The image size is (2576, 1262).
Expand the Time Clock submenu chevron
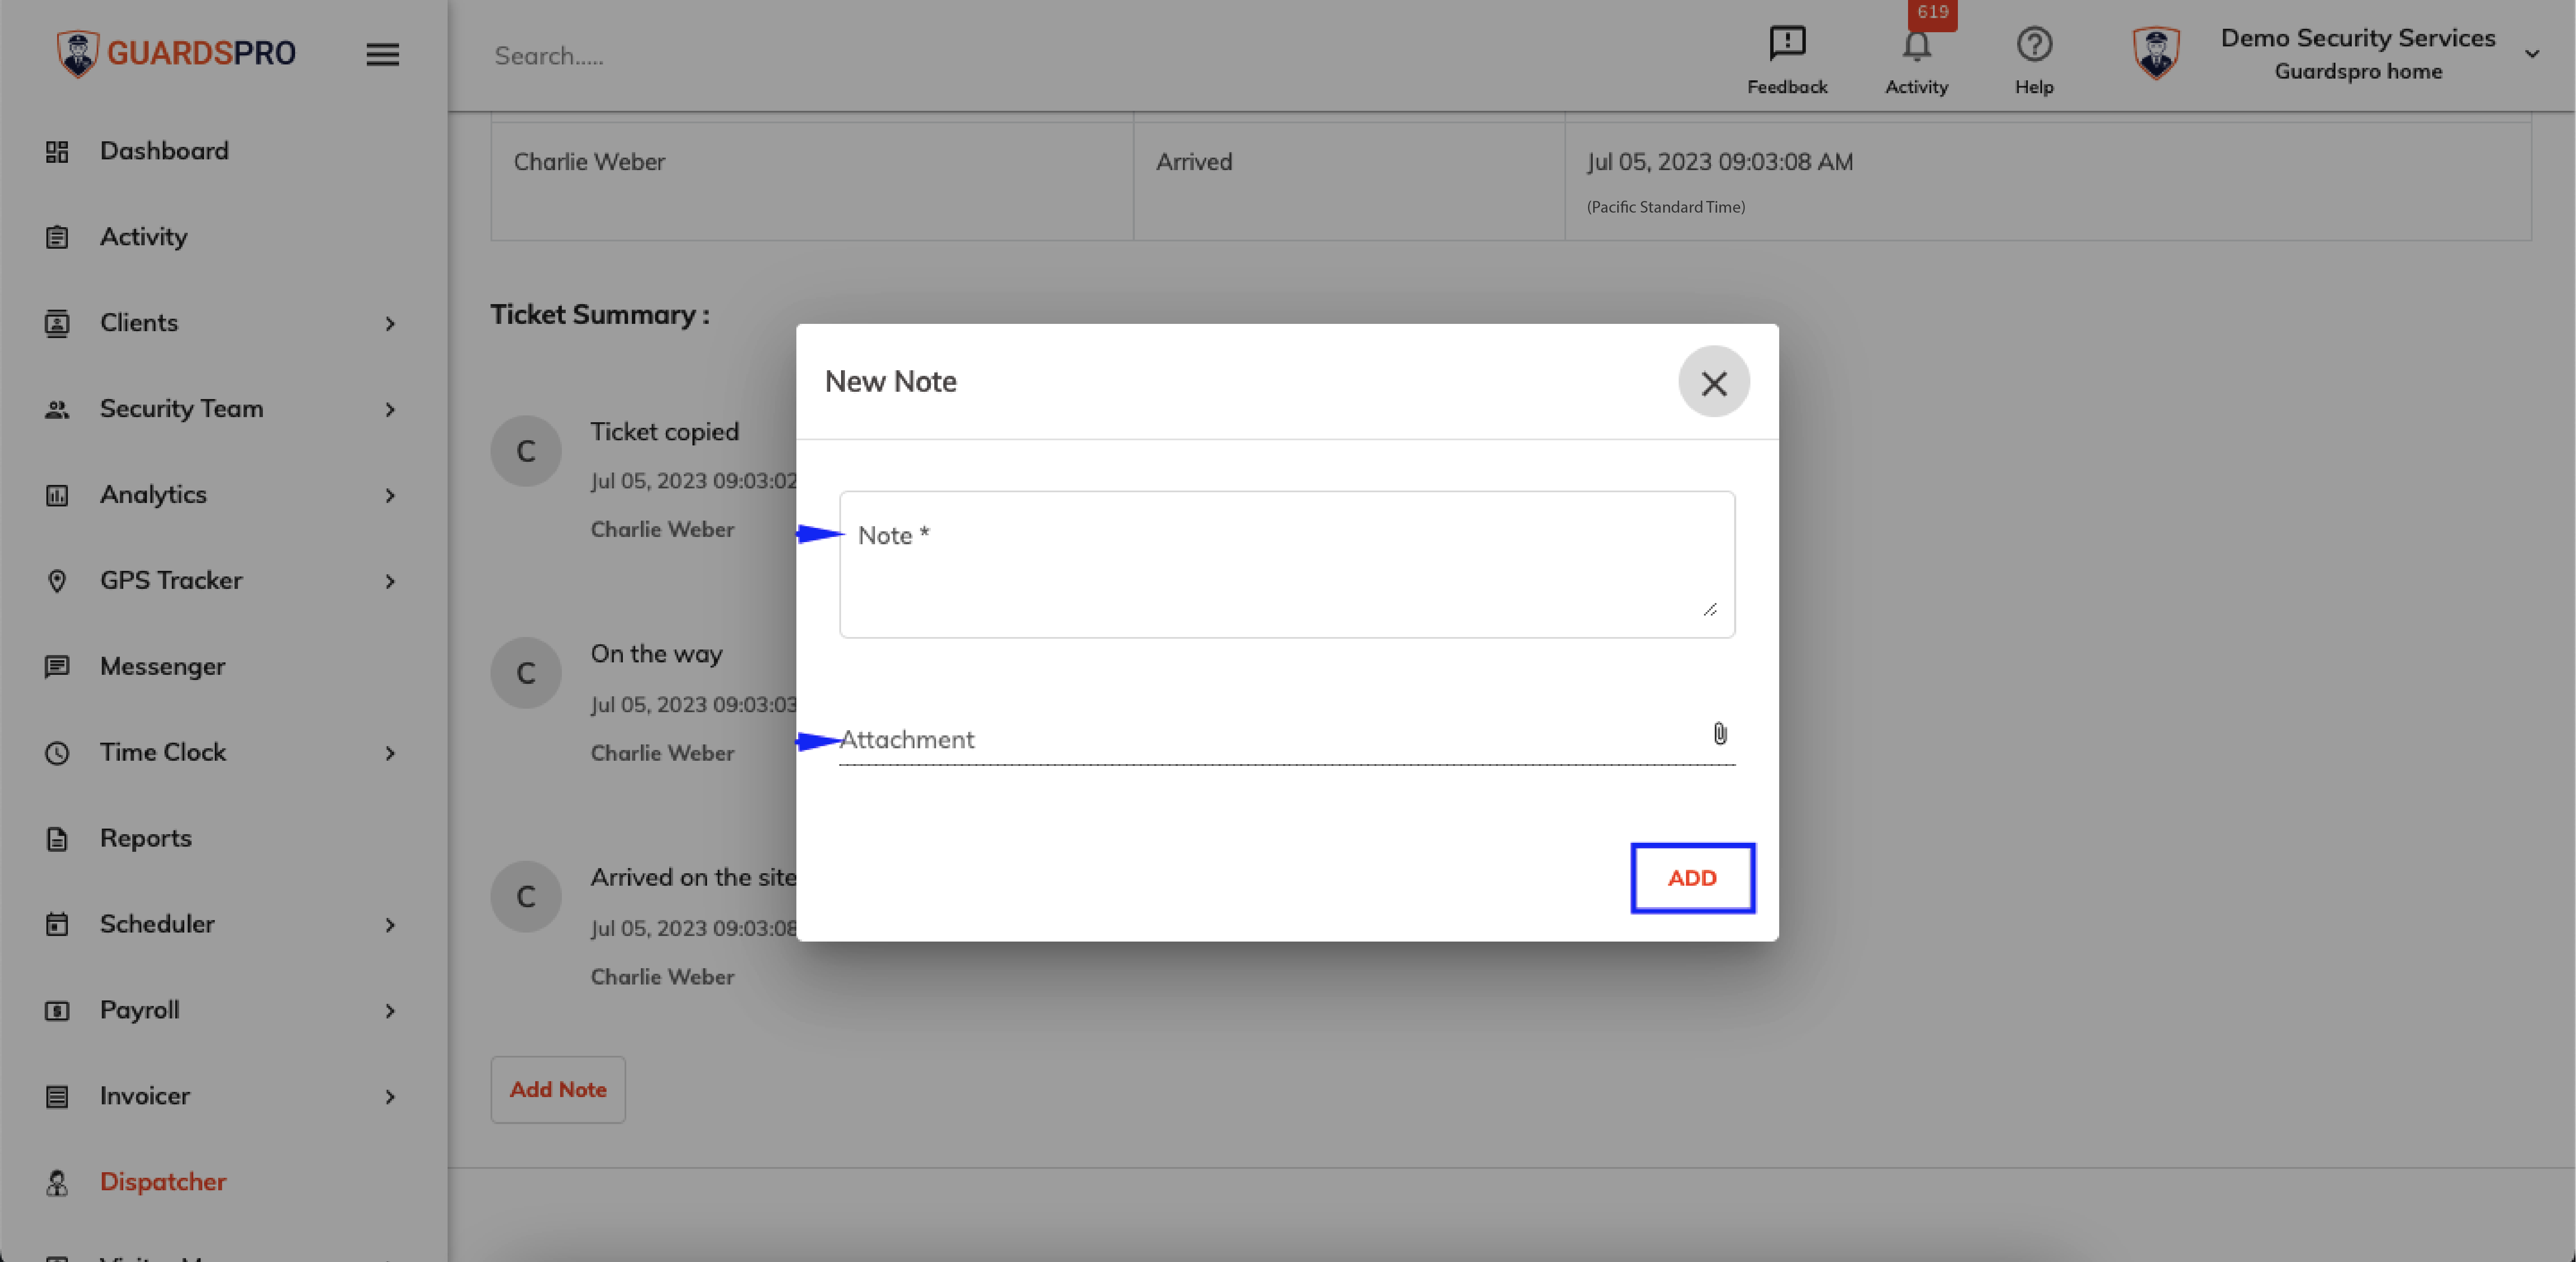[x=390, y=754]
